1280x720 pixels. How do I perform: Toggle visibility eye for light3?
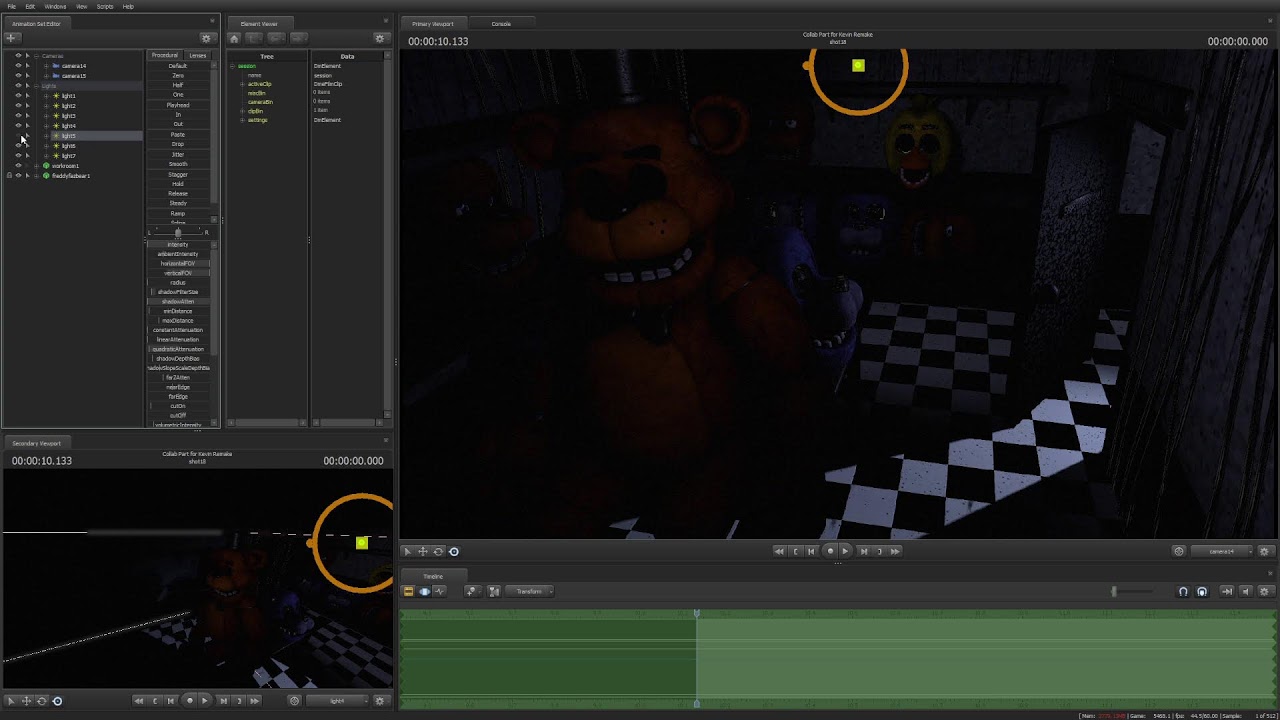pos(18,116)
